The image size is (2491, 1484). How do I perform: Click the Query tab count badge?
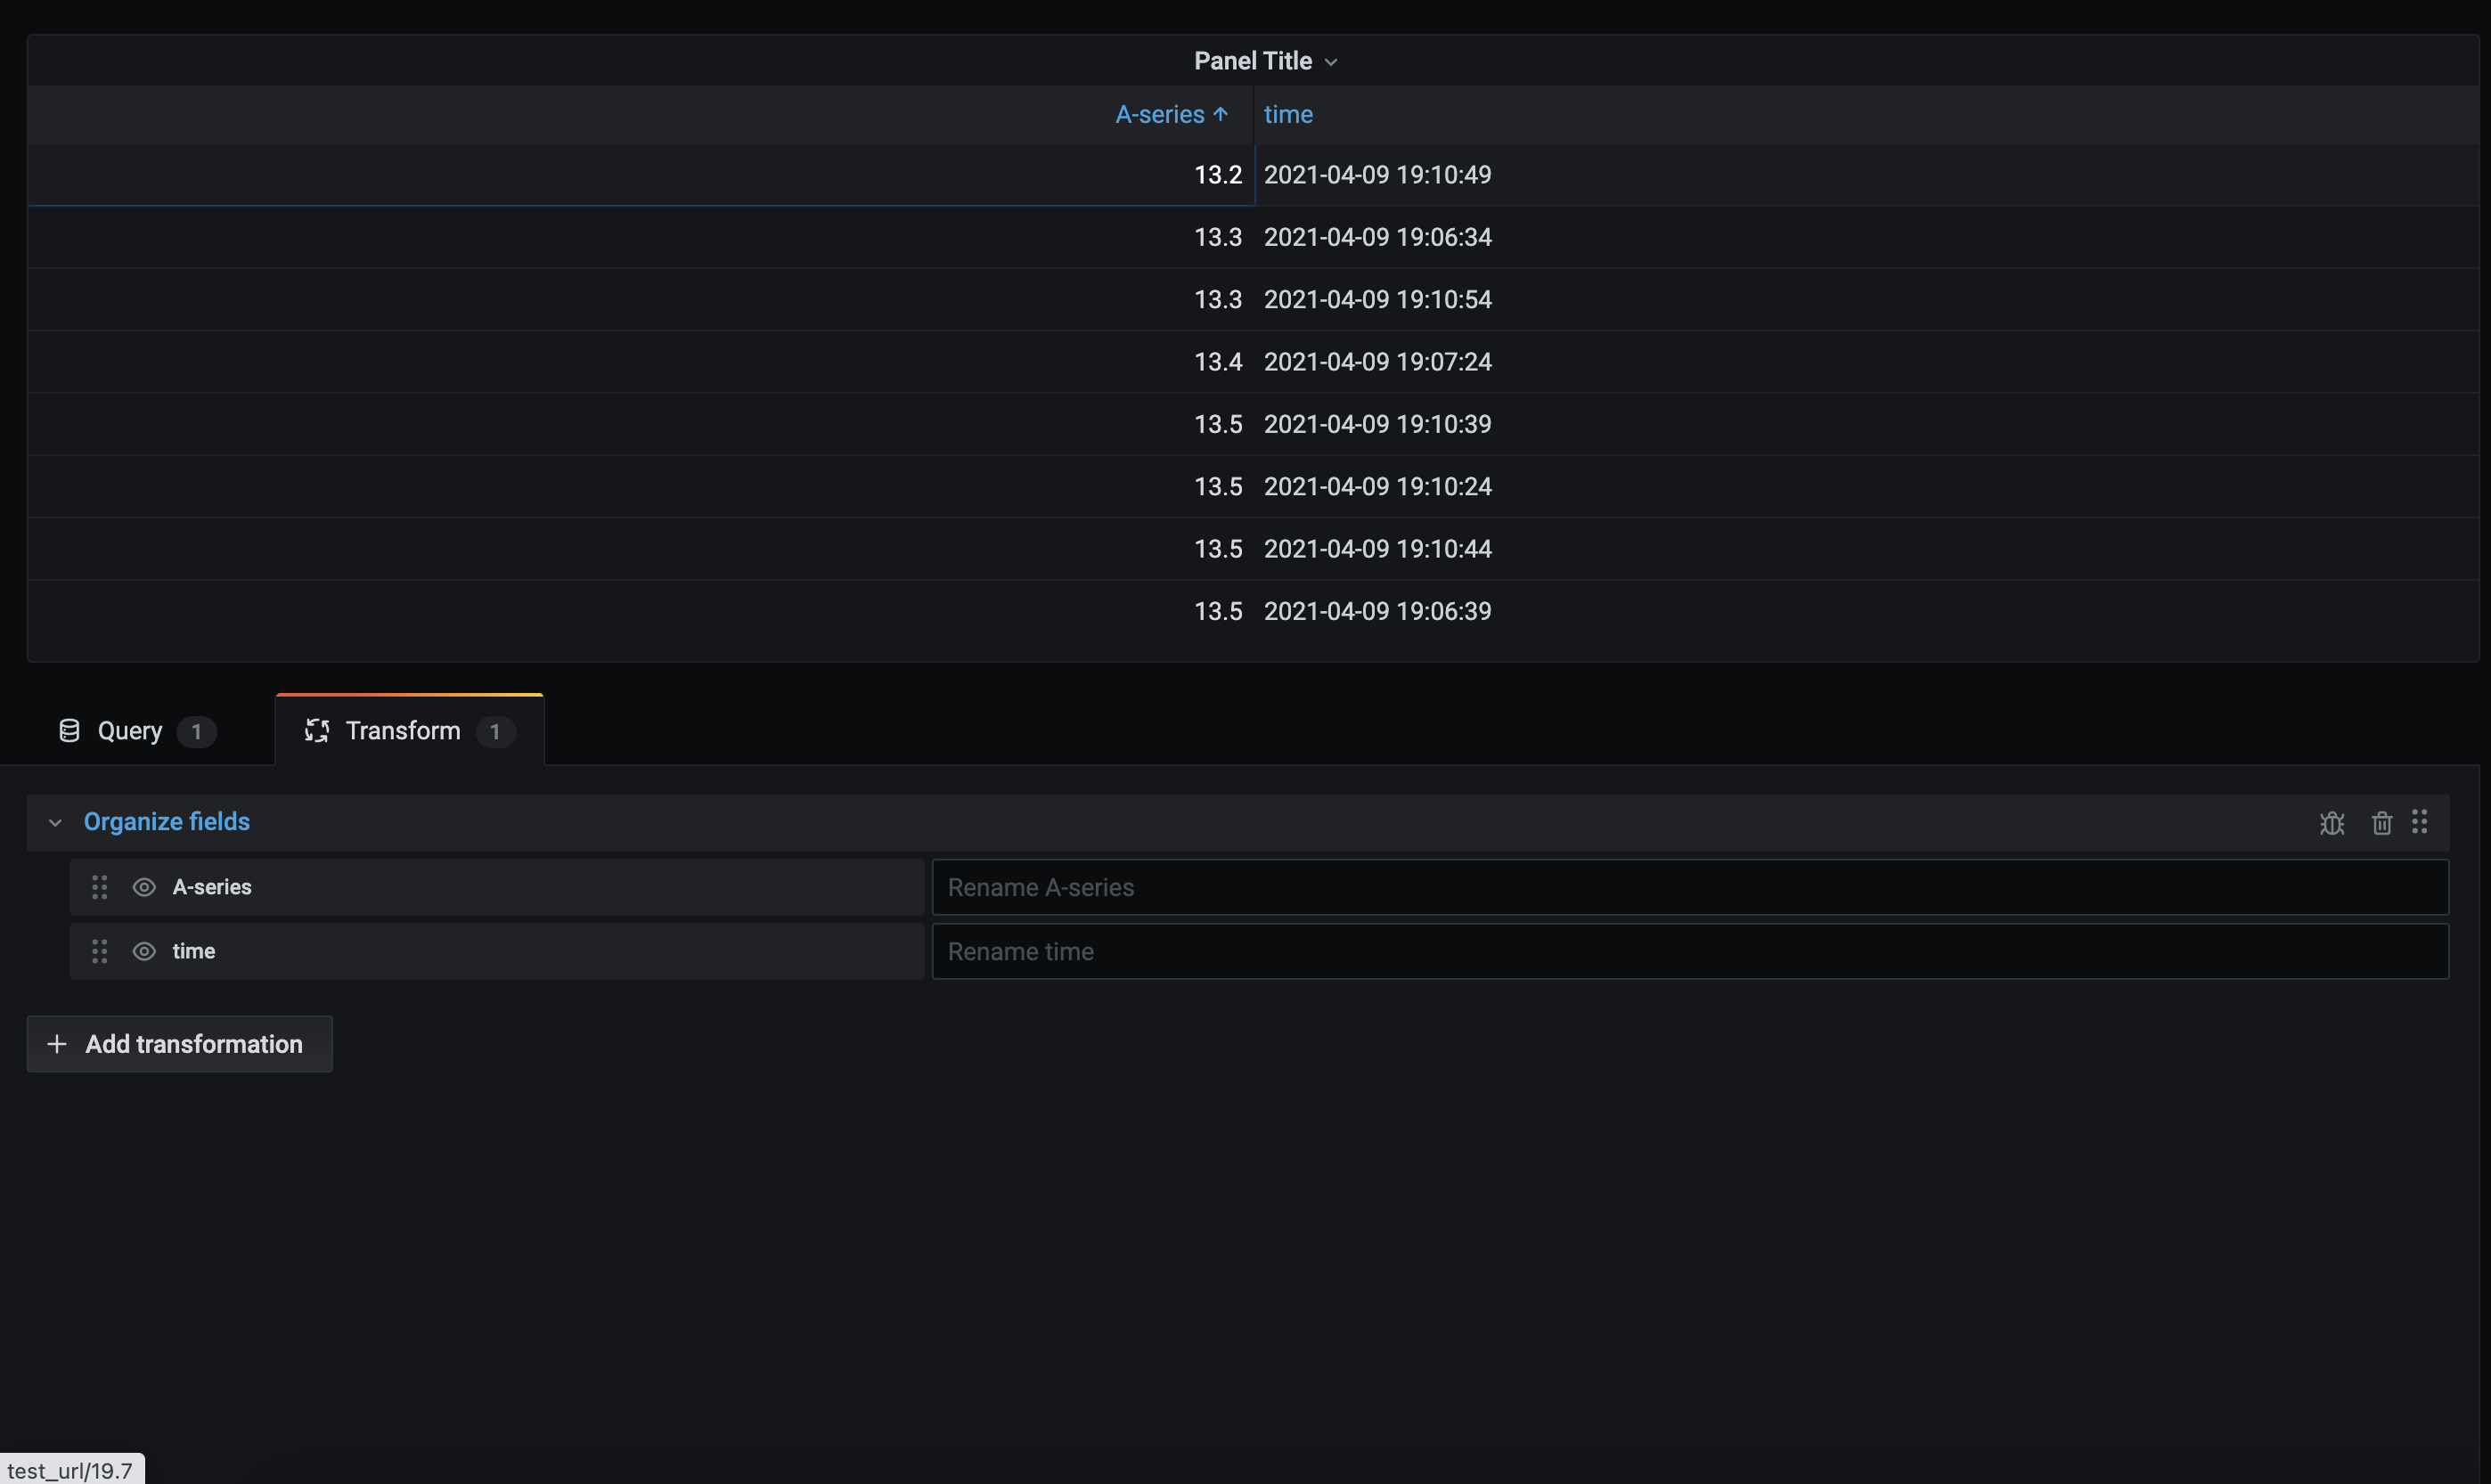point(196,732)
